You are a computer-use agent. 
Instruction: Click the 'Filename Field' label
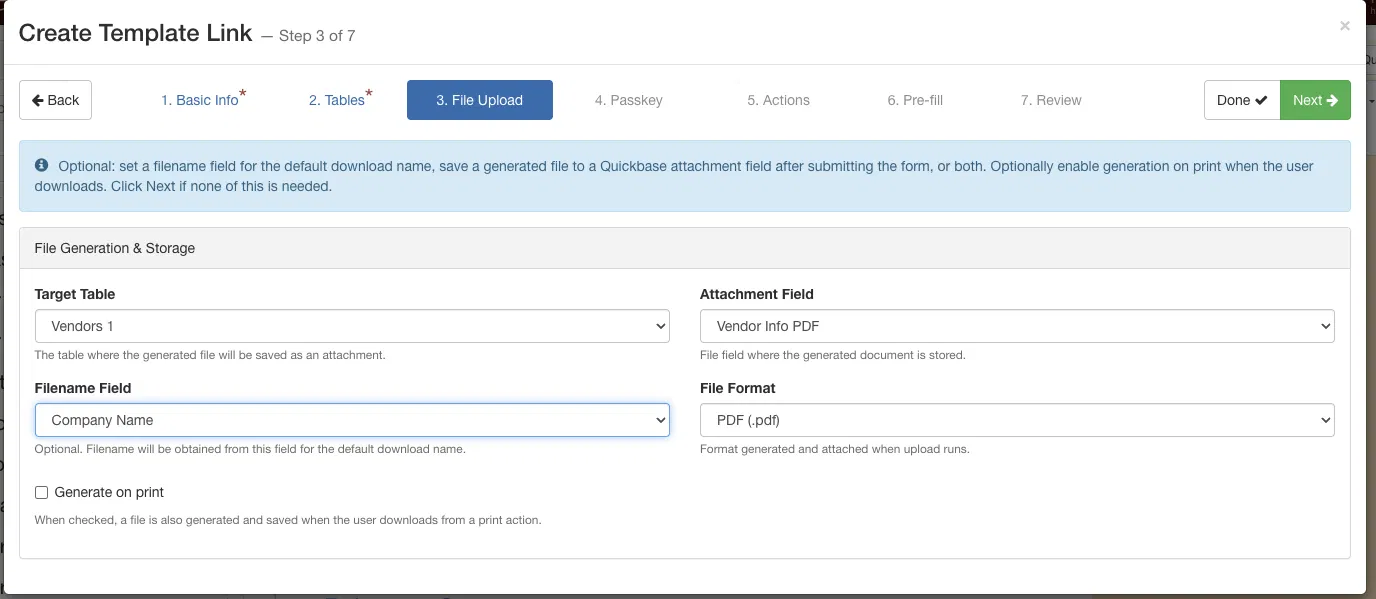pos(83,388)
